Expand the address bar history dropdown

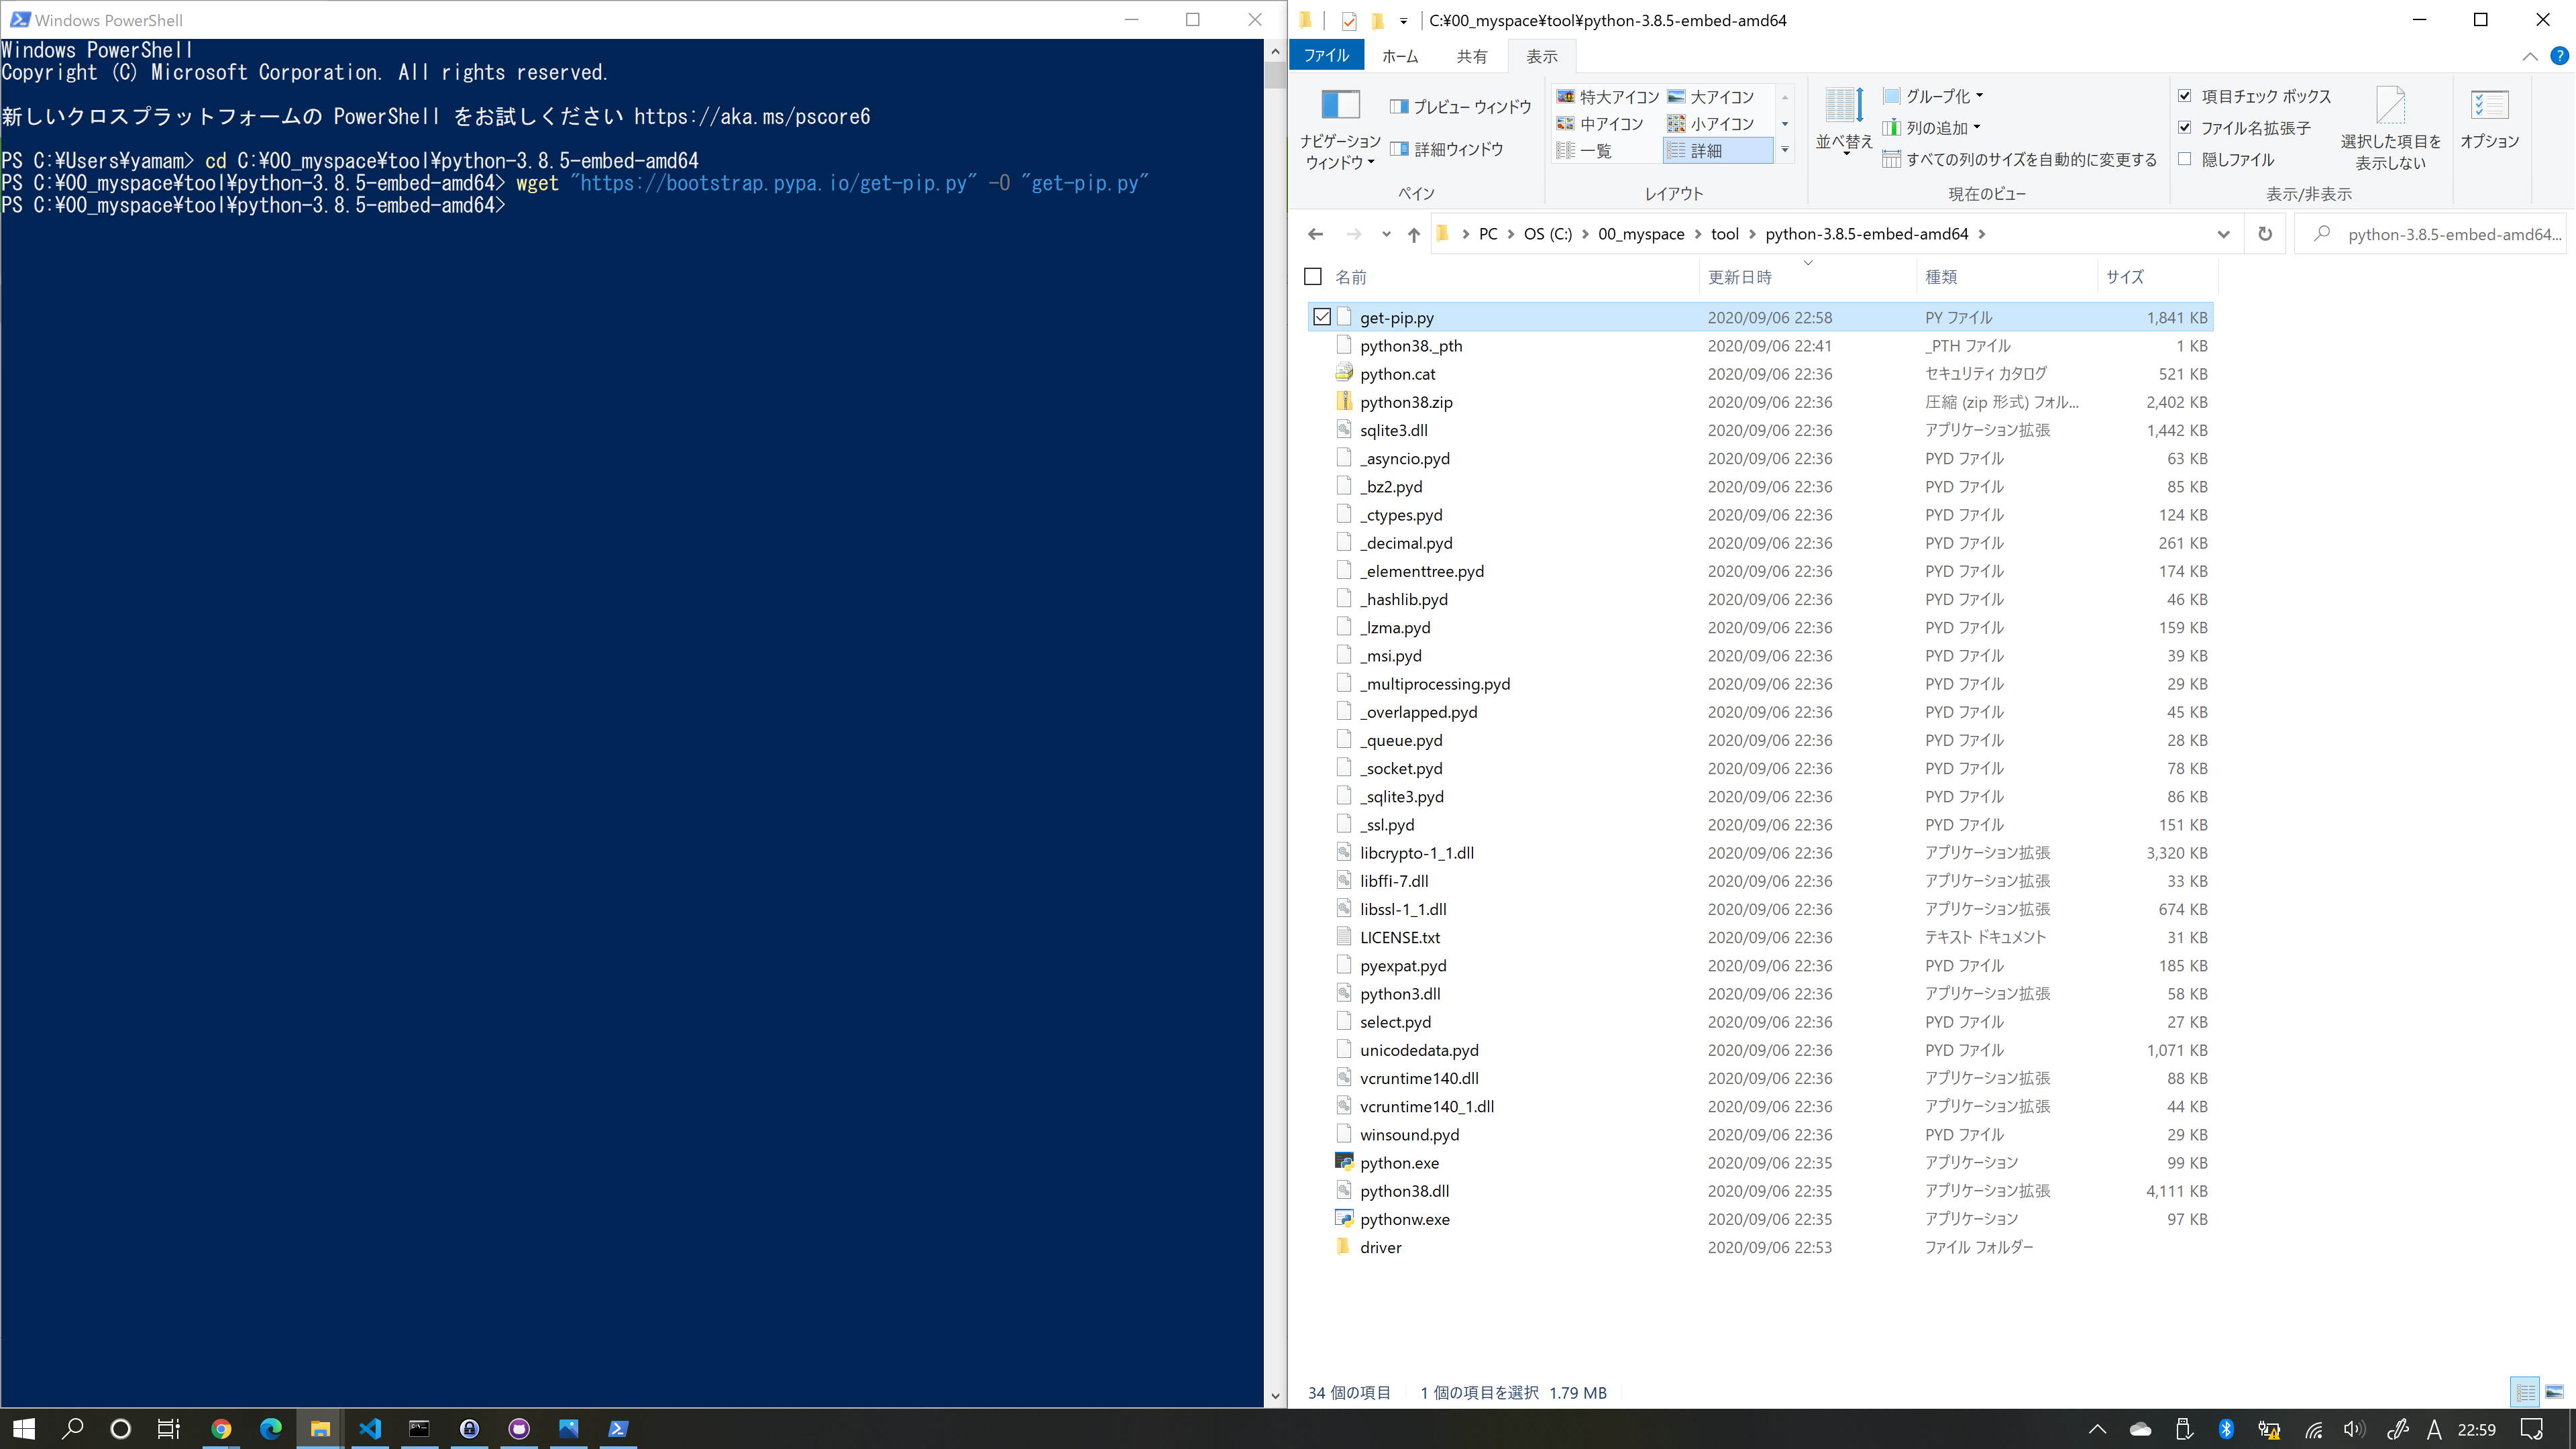2223,234
